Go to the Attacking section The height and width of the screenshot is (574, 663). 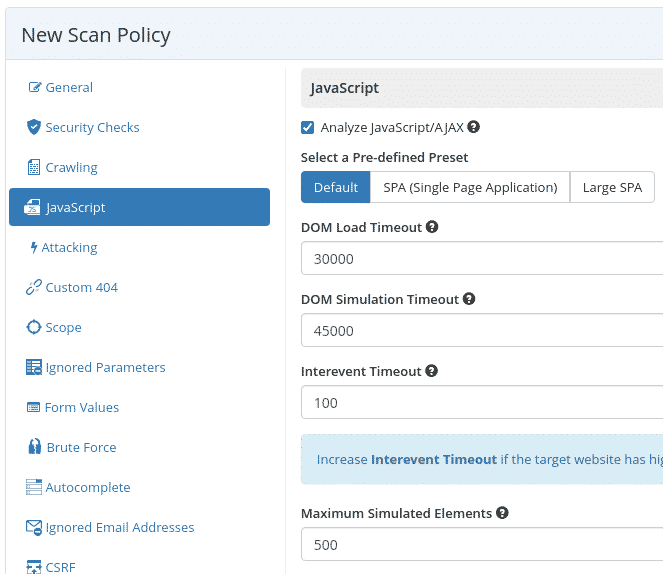pyautogui.click(x=69, y=247)
